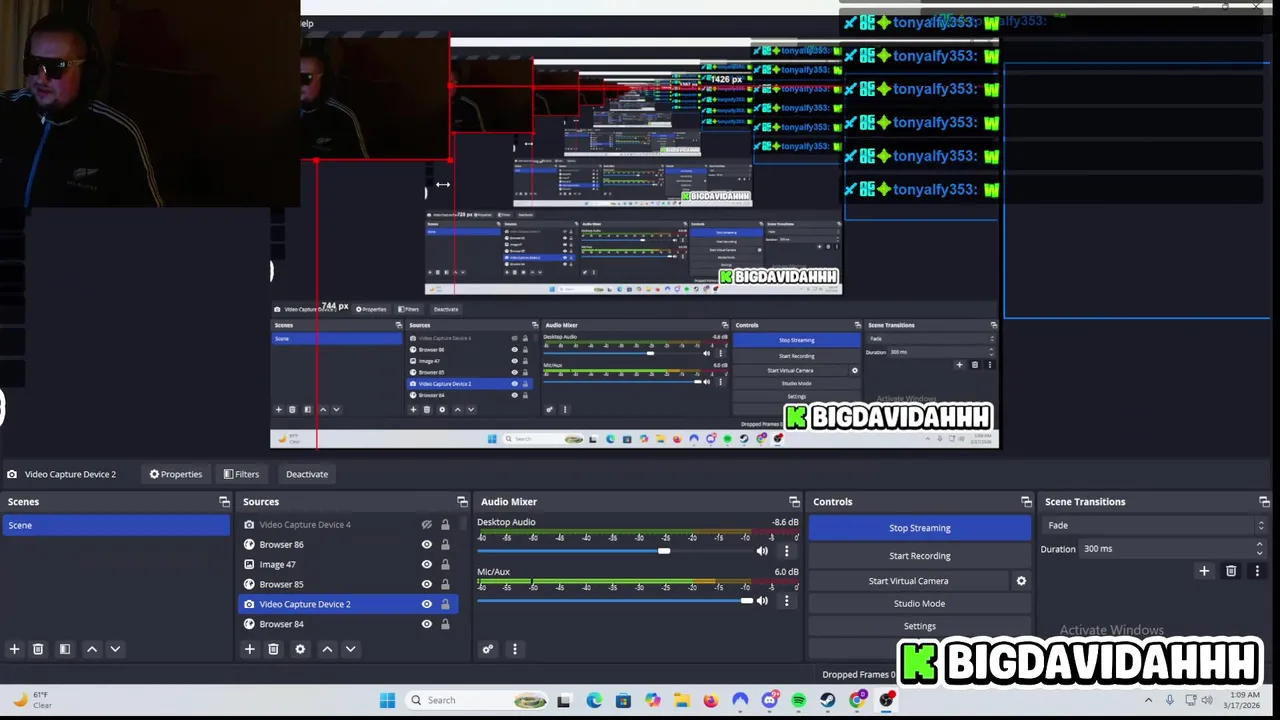Undock the Controls panel
Image resolution: width=1280 pixels, height=720 pixels.
[x=1026, y=502]
